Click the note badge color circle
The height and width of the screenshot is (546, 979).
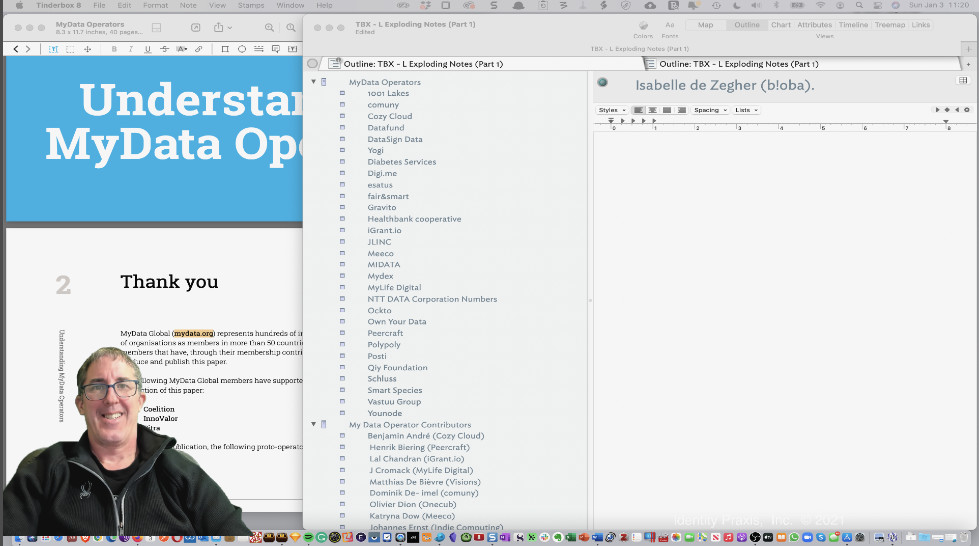(x=603, y=82)
